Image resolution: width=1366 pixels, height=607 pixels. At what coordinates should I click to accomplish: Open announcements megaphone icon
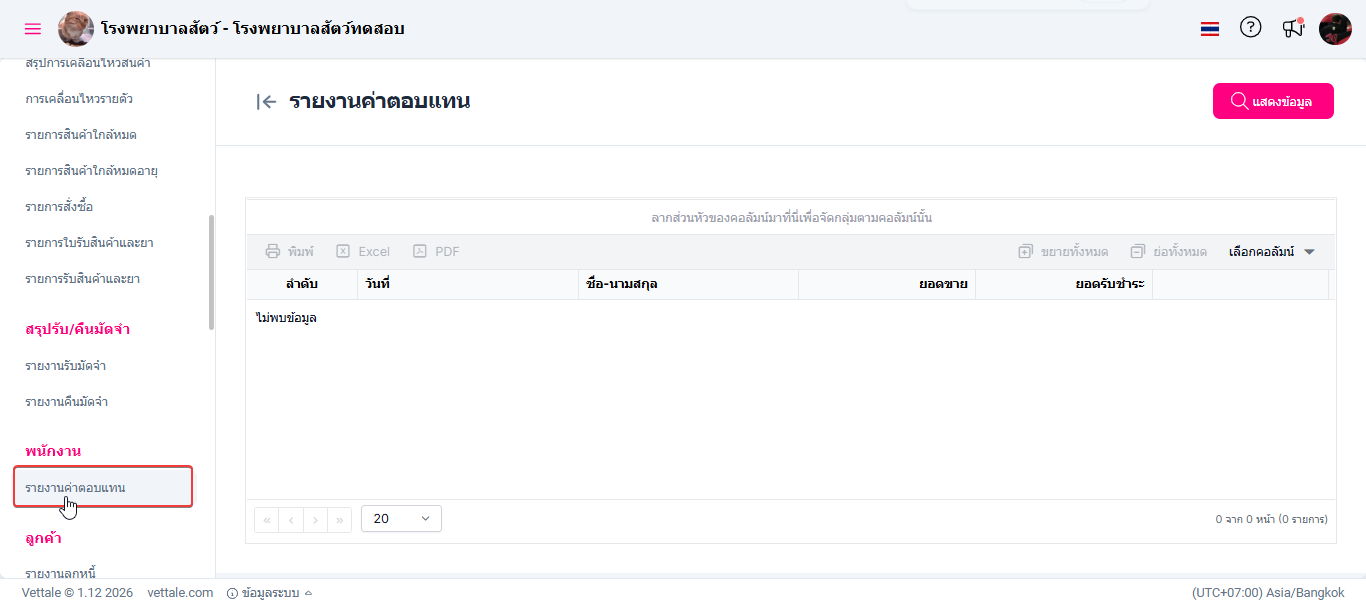(x=1293, y=28)
